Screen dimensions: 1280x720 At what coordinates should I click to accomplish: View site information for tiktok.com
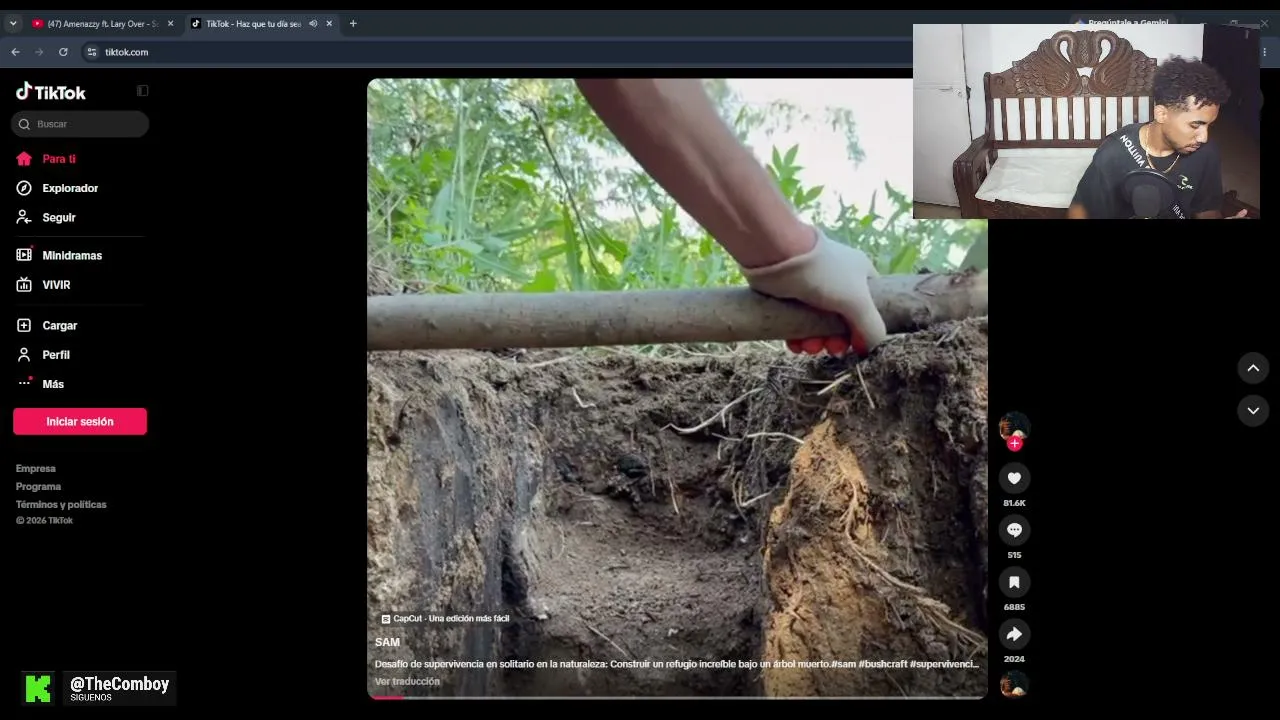92,52
